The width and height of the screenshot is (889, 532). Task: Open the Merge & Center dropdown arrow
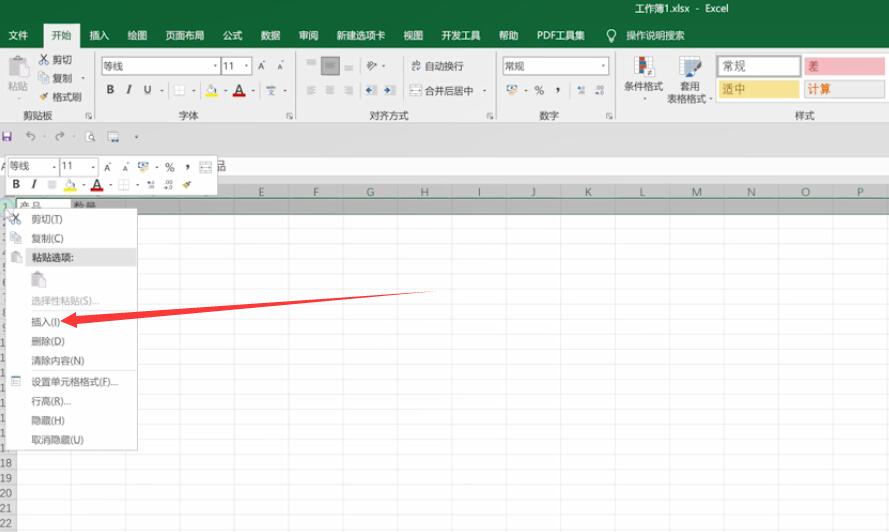(x=485, y=91)
